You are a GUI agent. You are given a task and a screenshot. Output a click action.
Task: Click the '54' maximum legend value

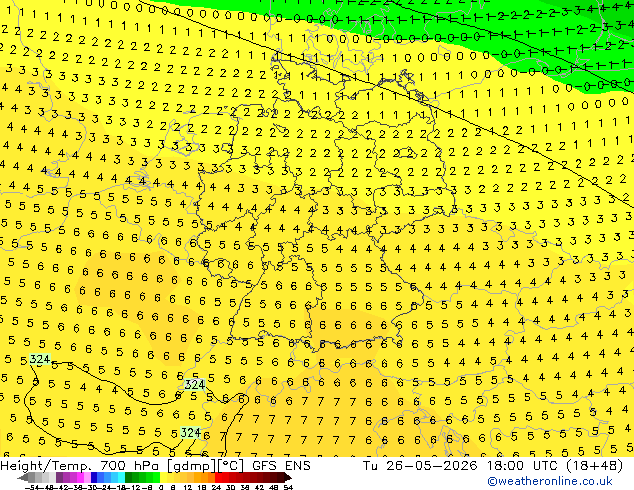[x=288, y=487]
